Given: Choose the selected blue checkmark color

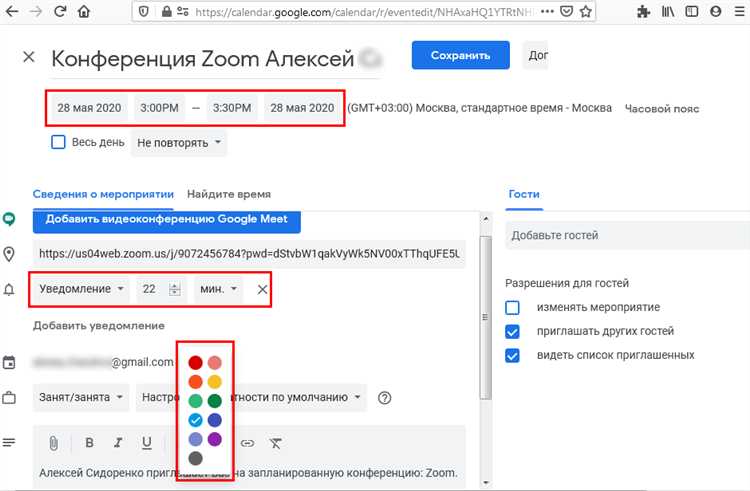Looking at the screenshot, I should pyautogui.click(x=195, y=420).
